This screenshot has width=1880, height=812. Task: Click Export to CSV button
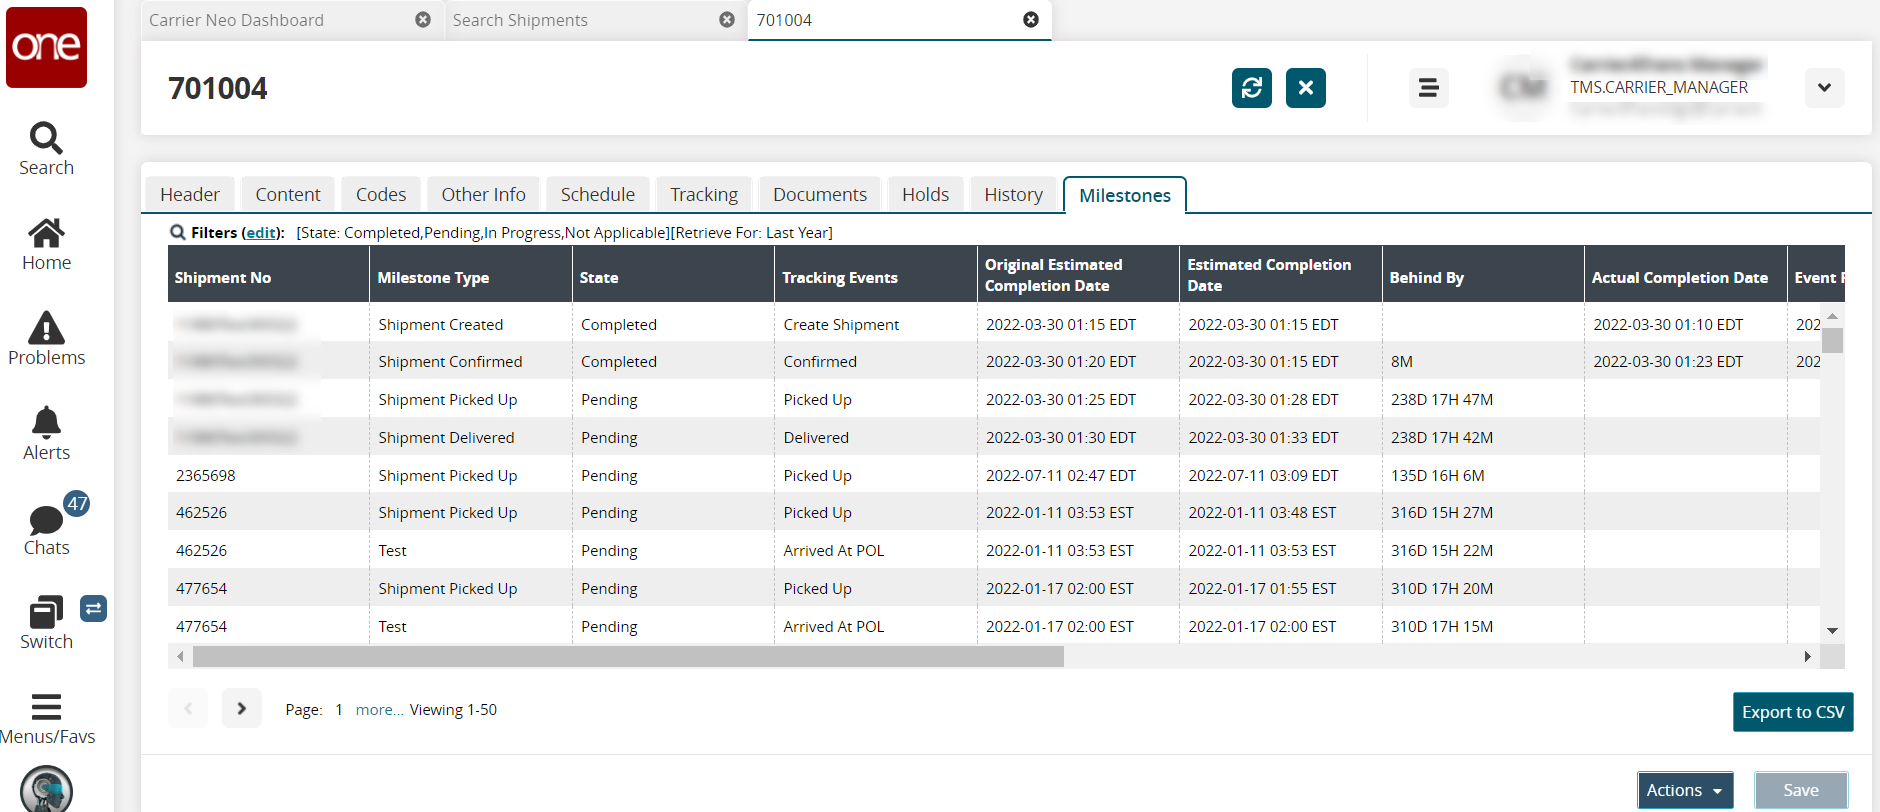coord(1792,712)
